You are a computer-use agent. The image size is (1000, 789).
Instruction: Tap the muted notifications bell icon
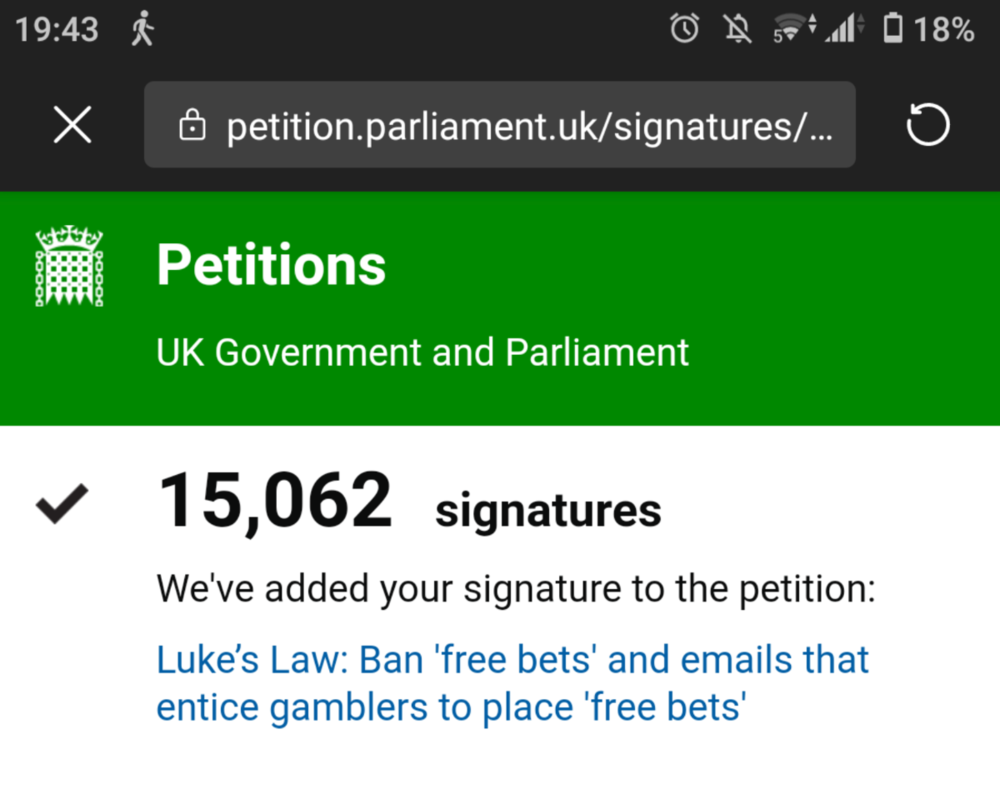point(737,29)
